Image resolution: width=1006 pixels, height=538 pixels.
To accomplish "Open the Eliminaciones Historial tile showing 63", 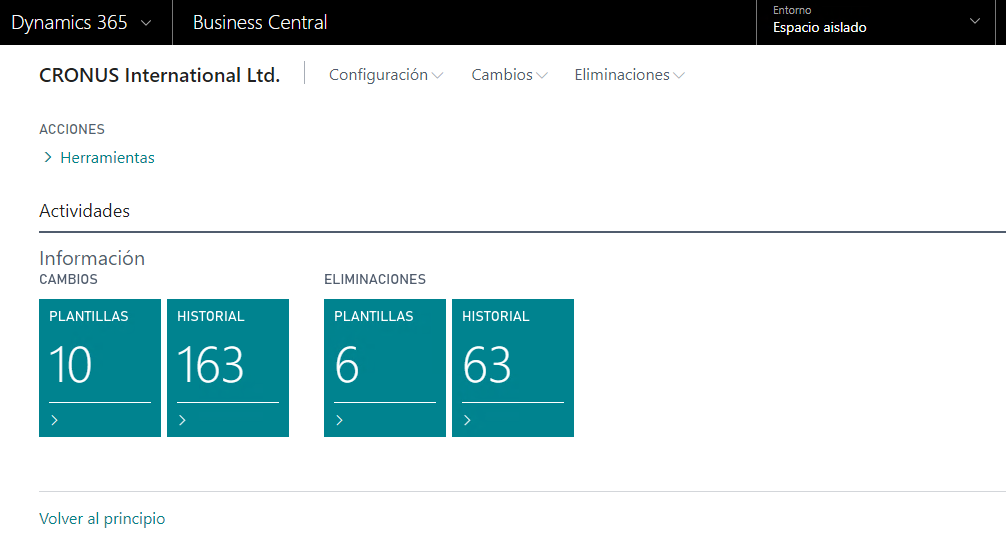I will [x=513, y=368].
